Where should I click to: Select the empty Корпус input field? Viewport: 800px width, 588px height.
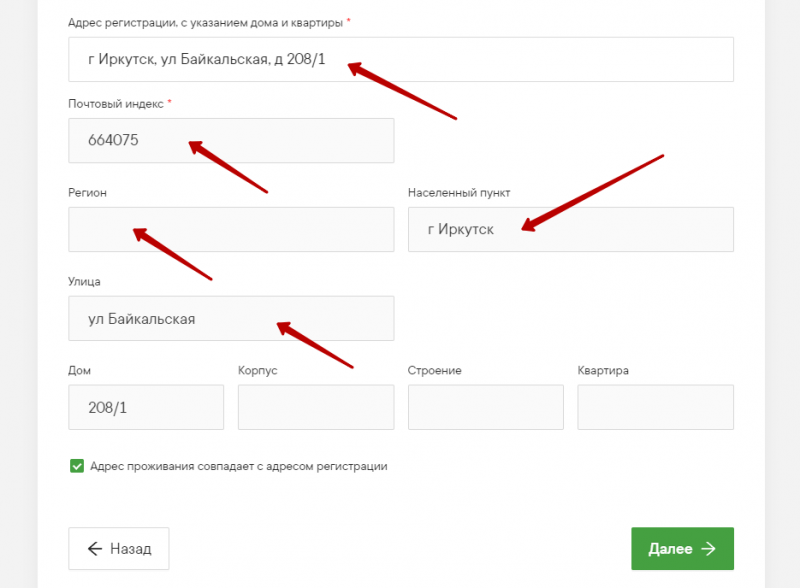315,408
